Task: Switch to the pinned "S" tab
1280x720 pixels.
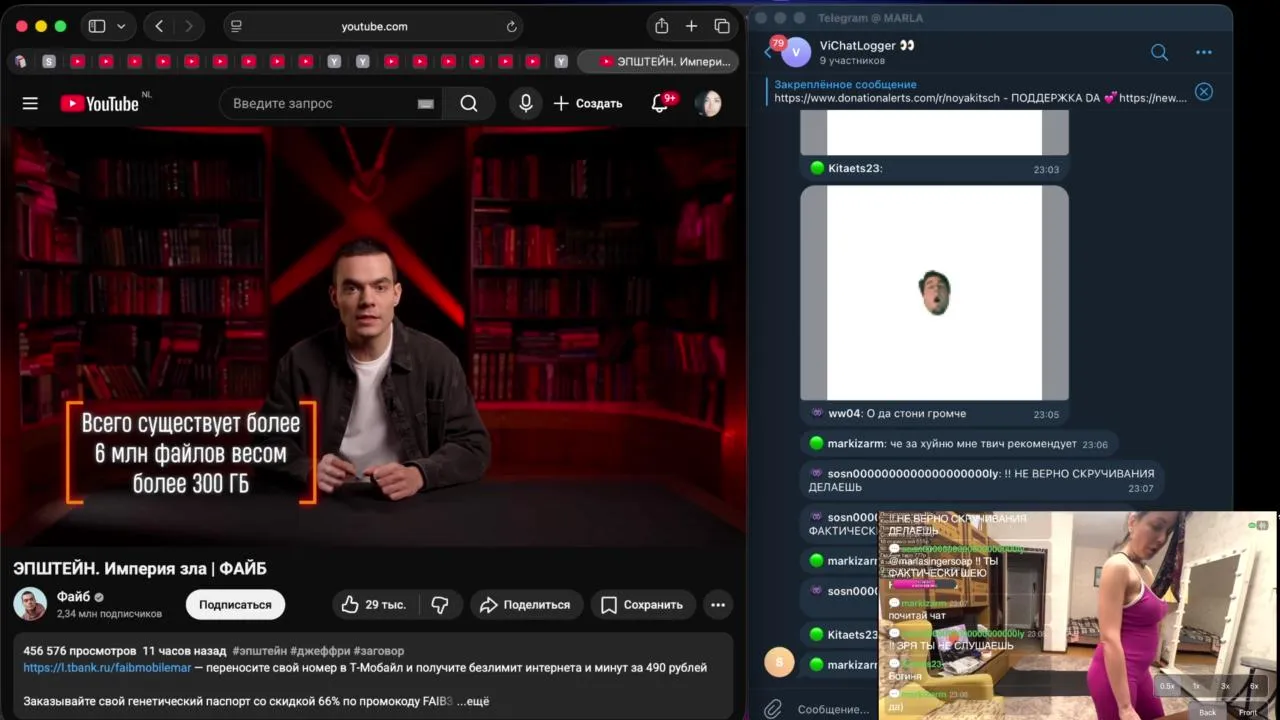Action: [x=48, y=61]
